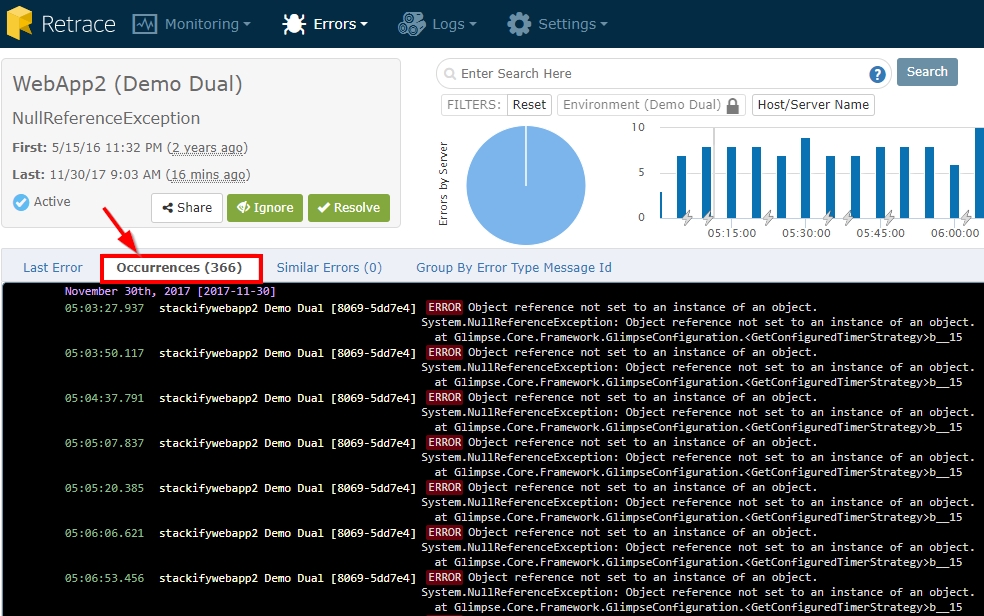This screenshot has height=616, width=984.
Task: Click the November 30th, 2017 date header
Action: (x=170, y=291)
